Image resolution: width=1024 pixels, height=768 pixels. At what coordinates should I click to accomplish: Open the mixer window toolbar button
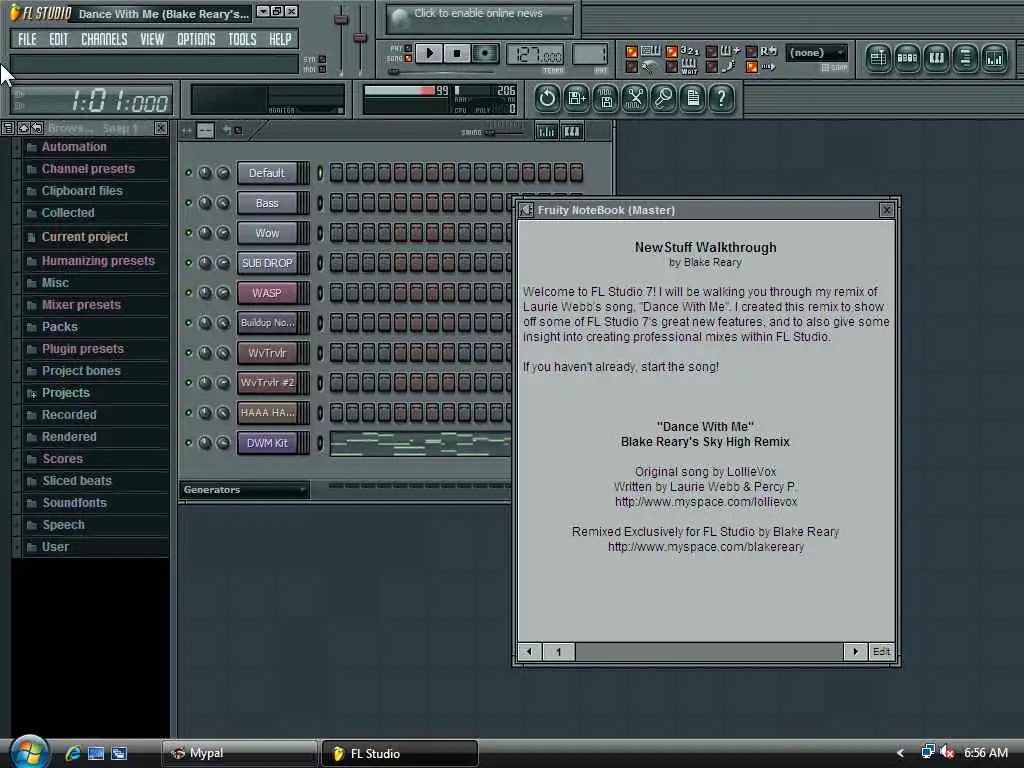coord(995,59)
